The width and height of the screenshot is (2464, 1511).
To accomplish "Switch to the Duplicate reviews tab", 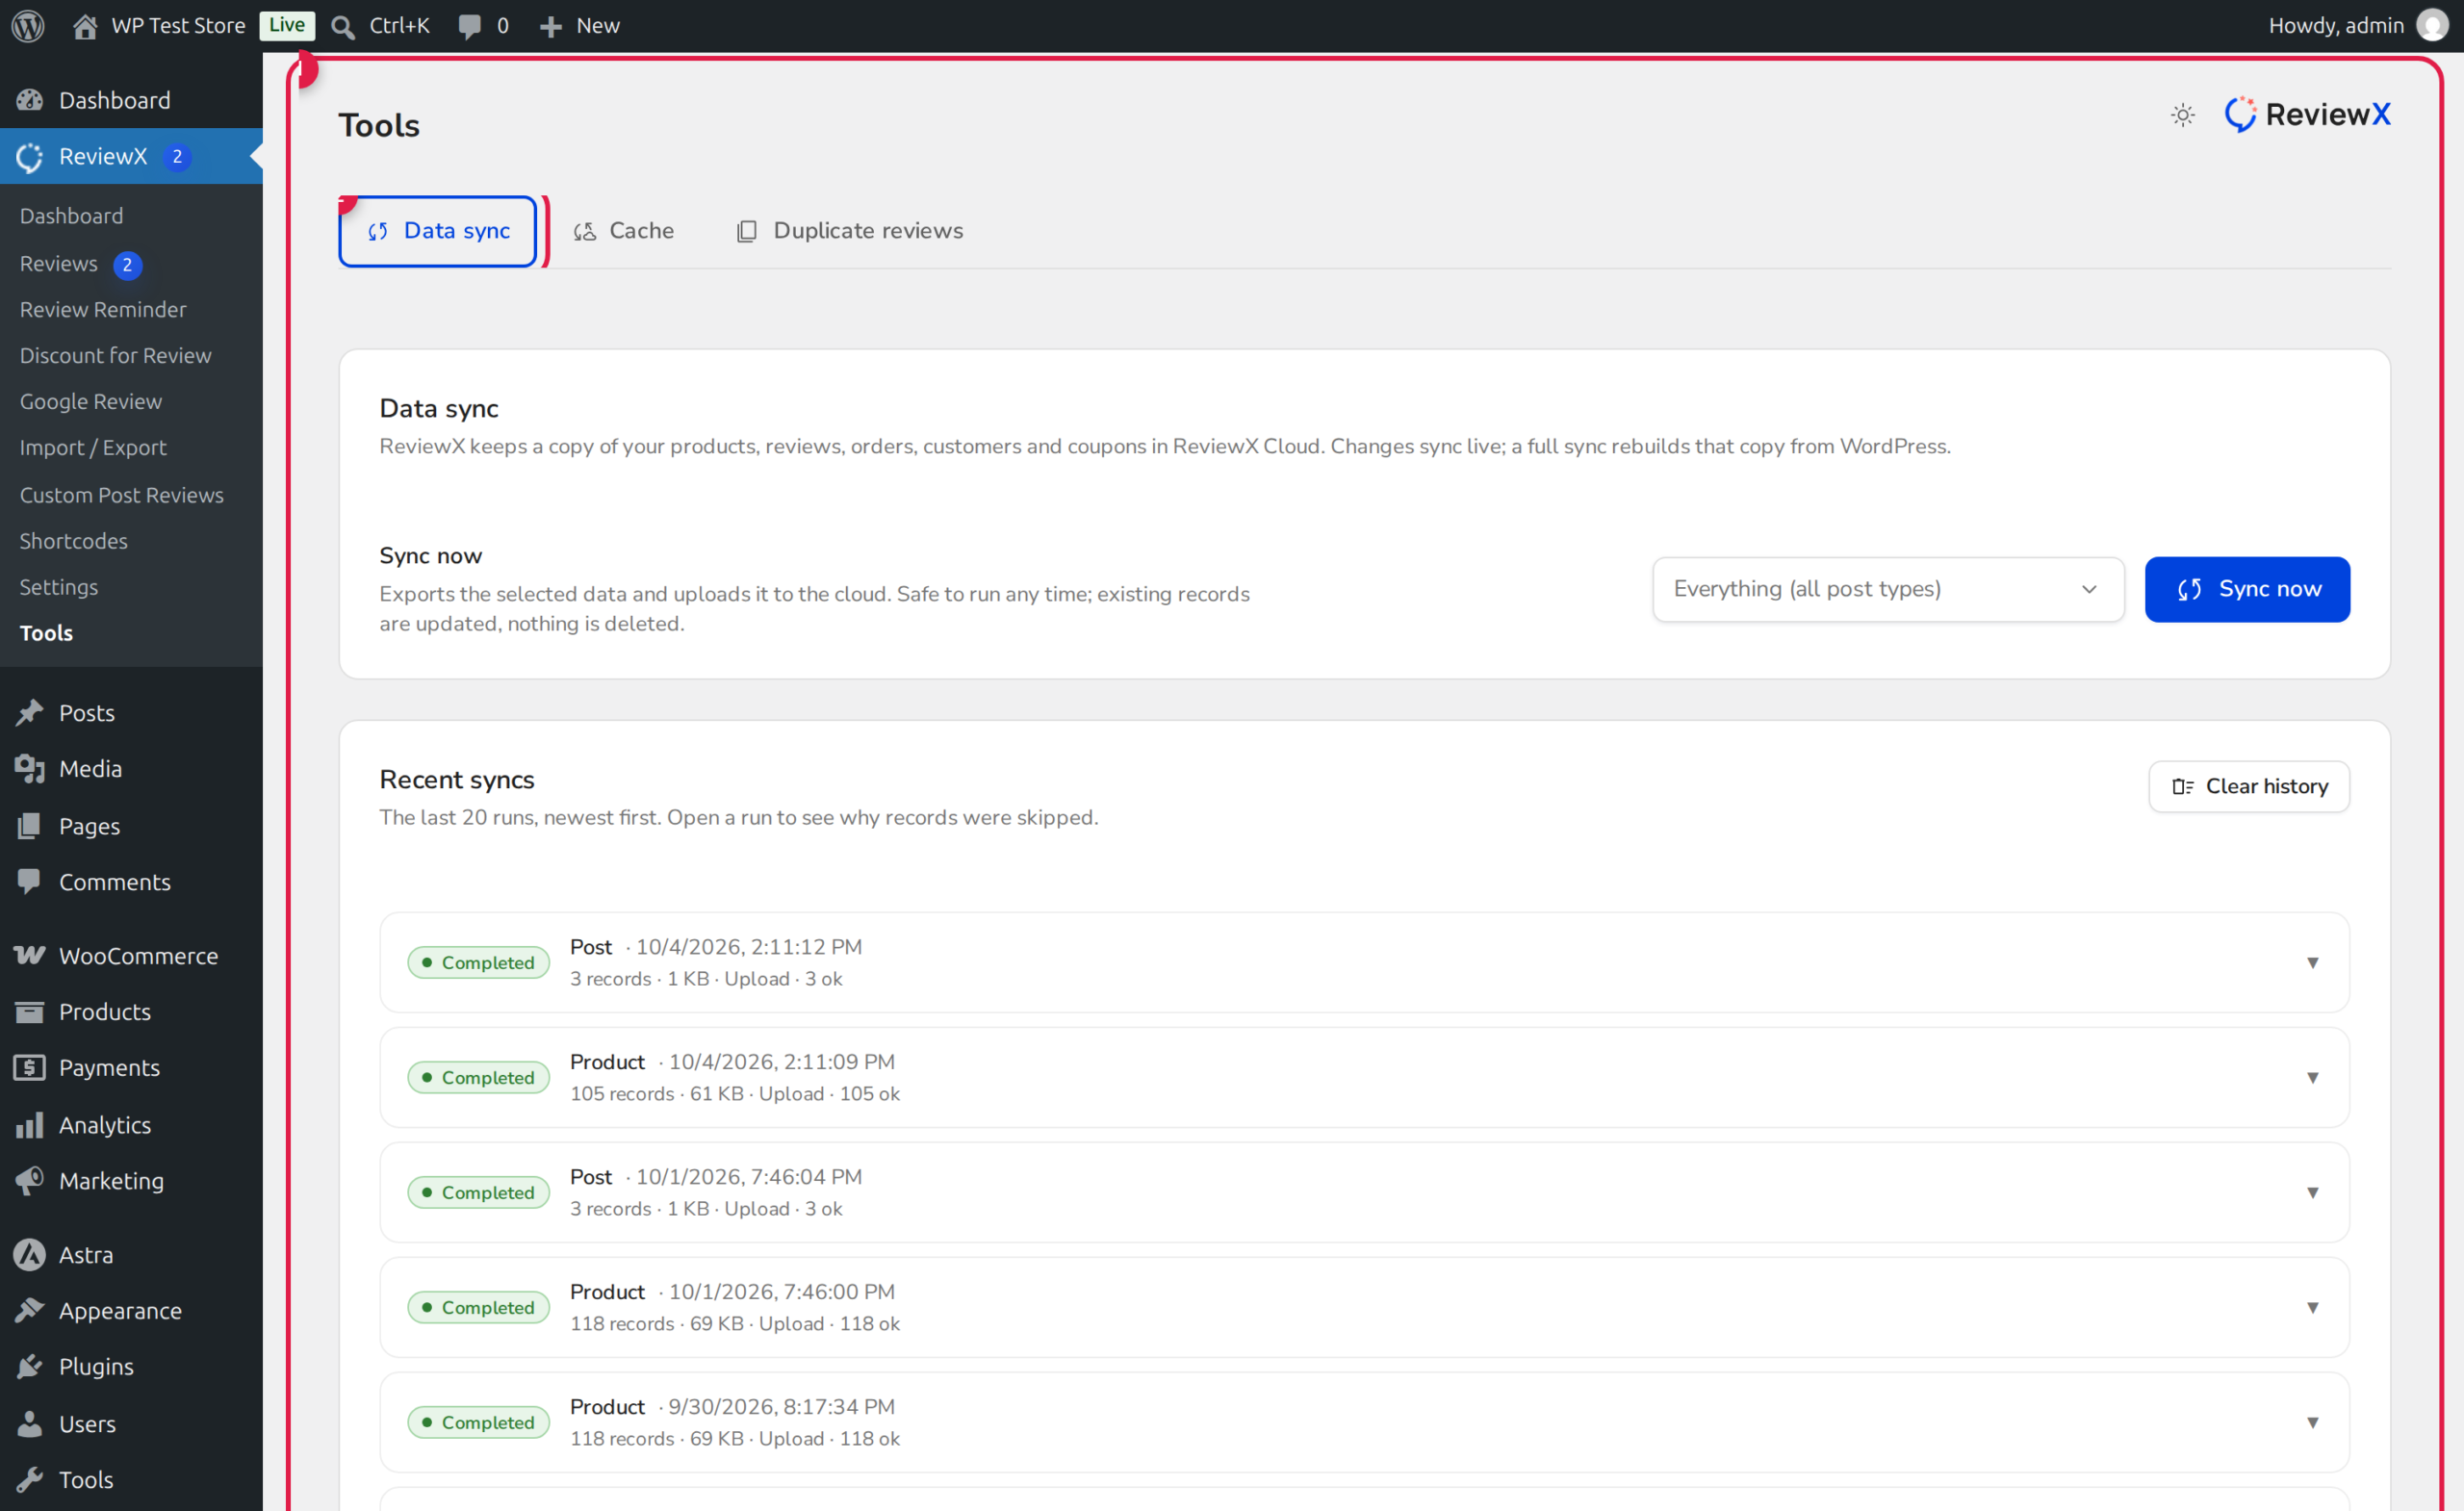I will click(850, 231).
